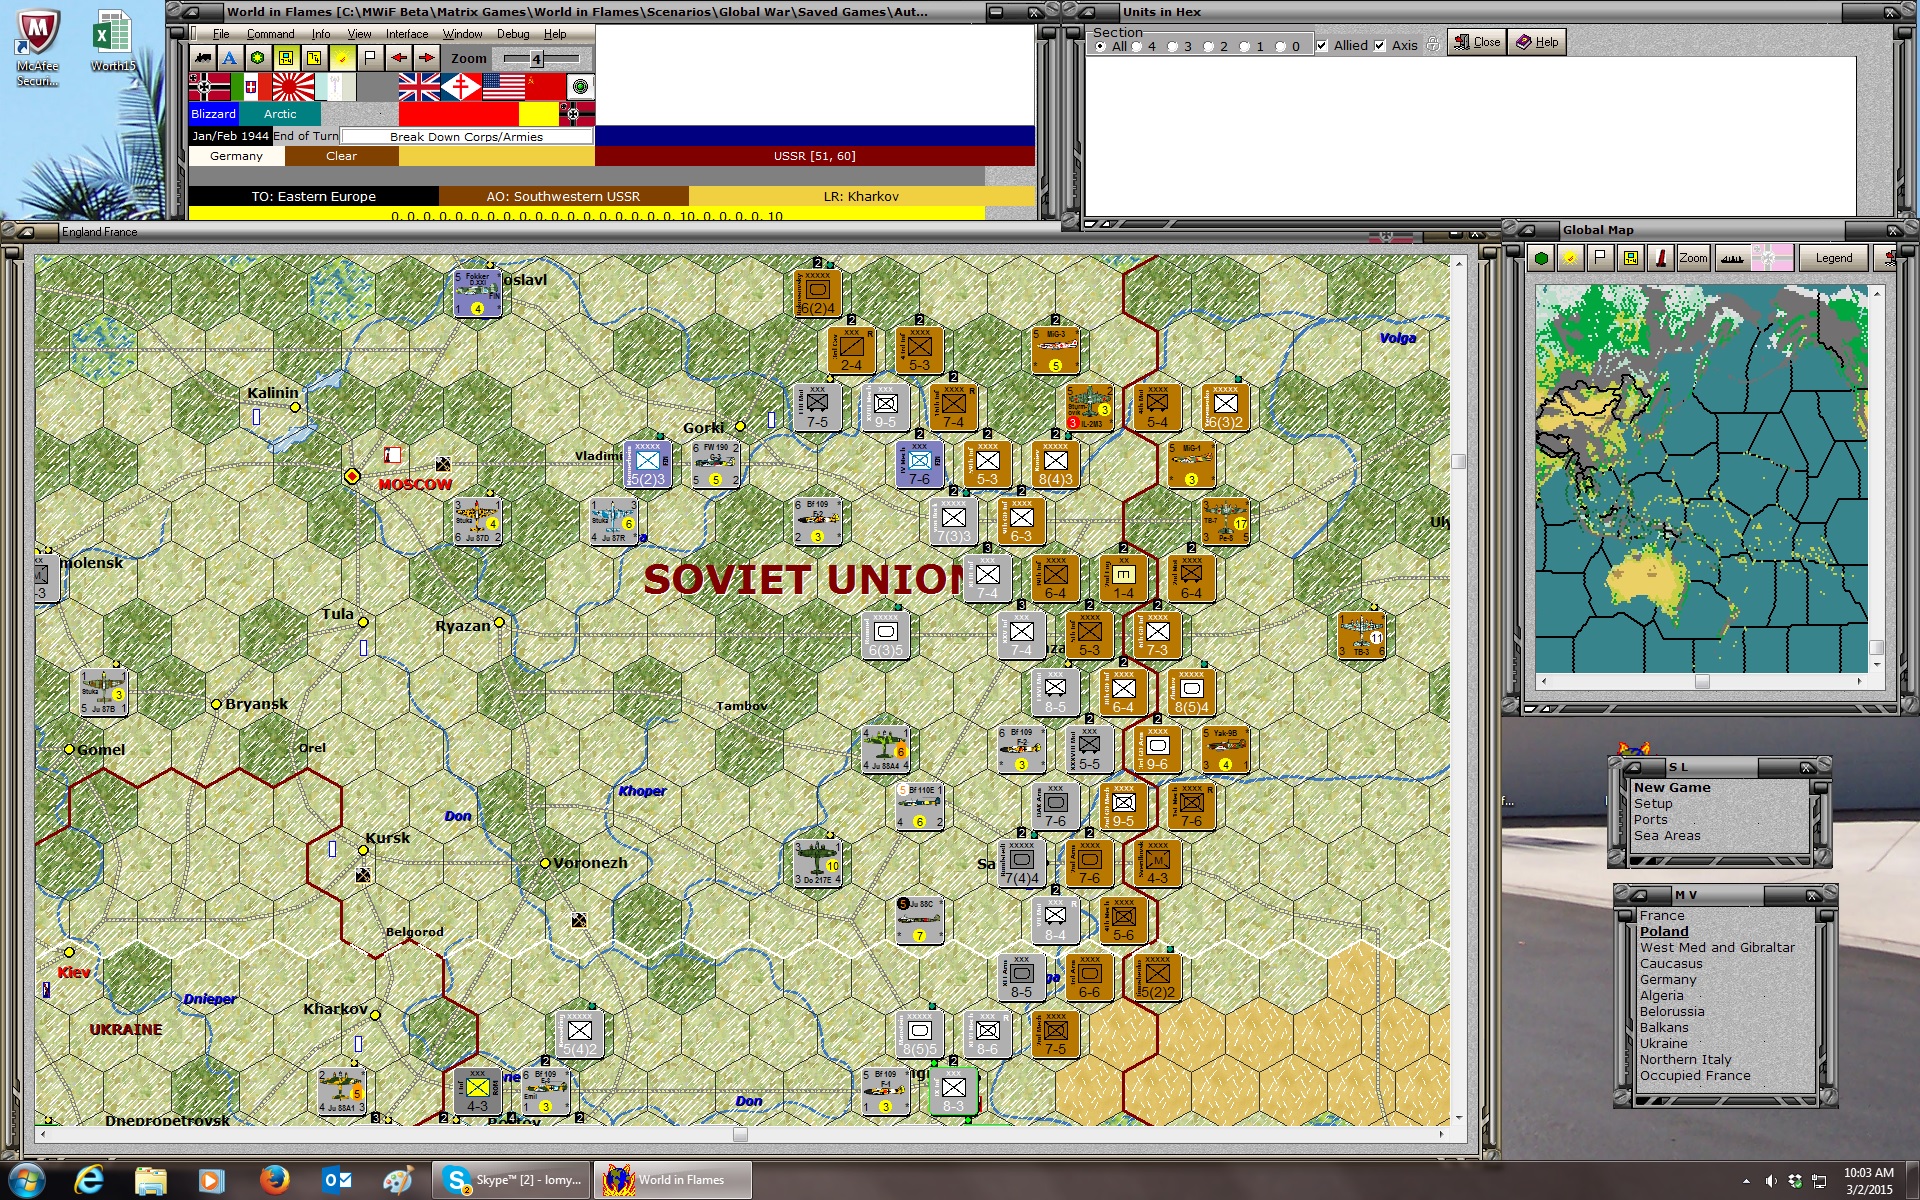This screenshot has width=1920, height=1200.
Task: Click the yellow unit counter icon in Global Map
Action: point(1631,258)
